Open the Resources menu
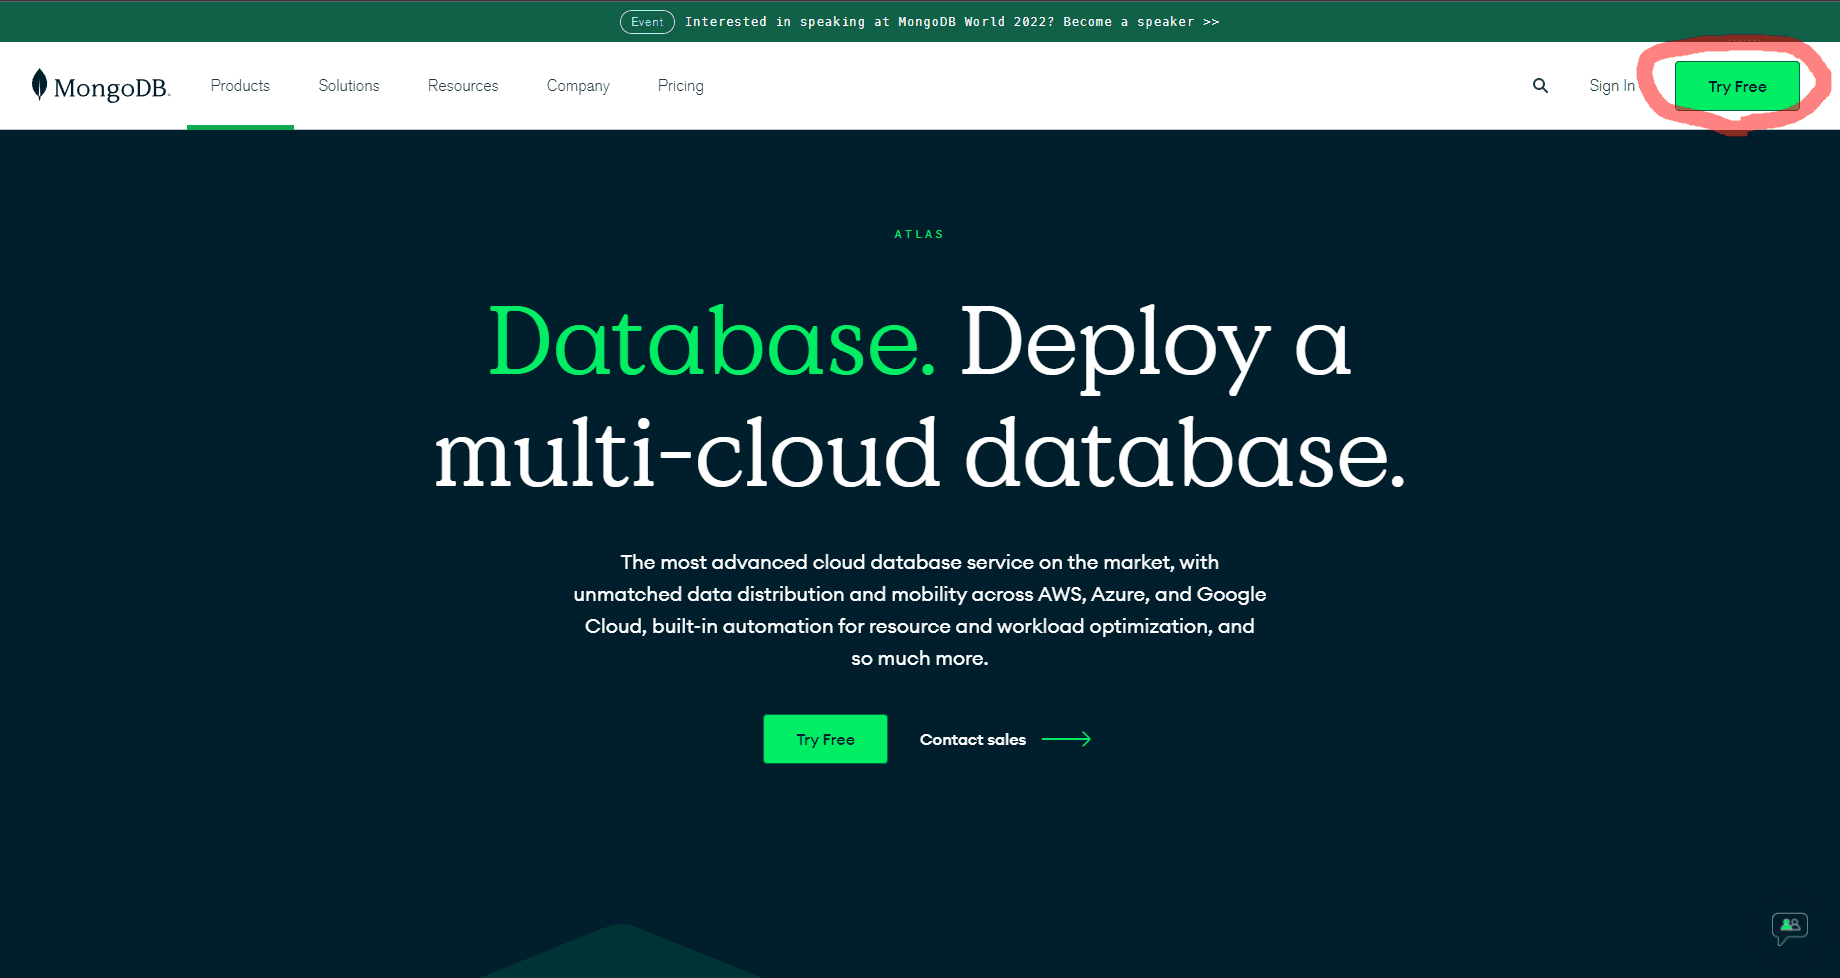The image size is (1840, 978). [x=463, y=86]
